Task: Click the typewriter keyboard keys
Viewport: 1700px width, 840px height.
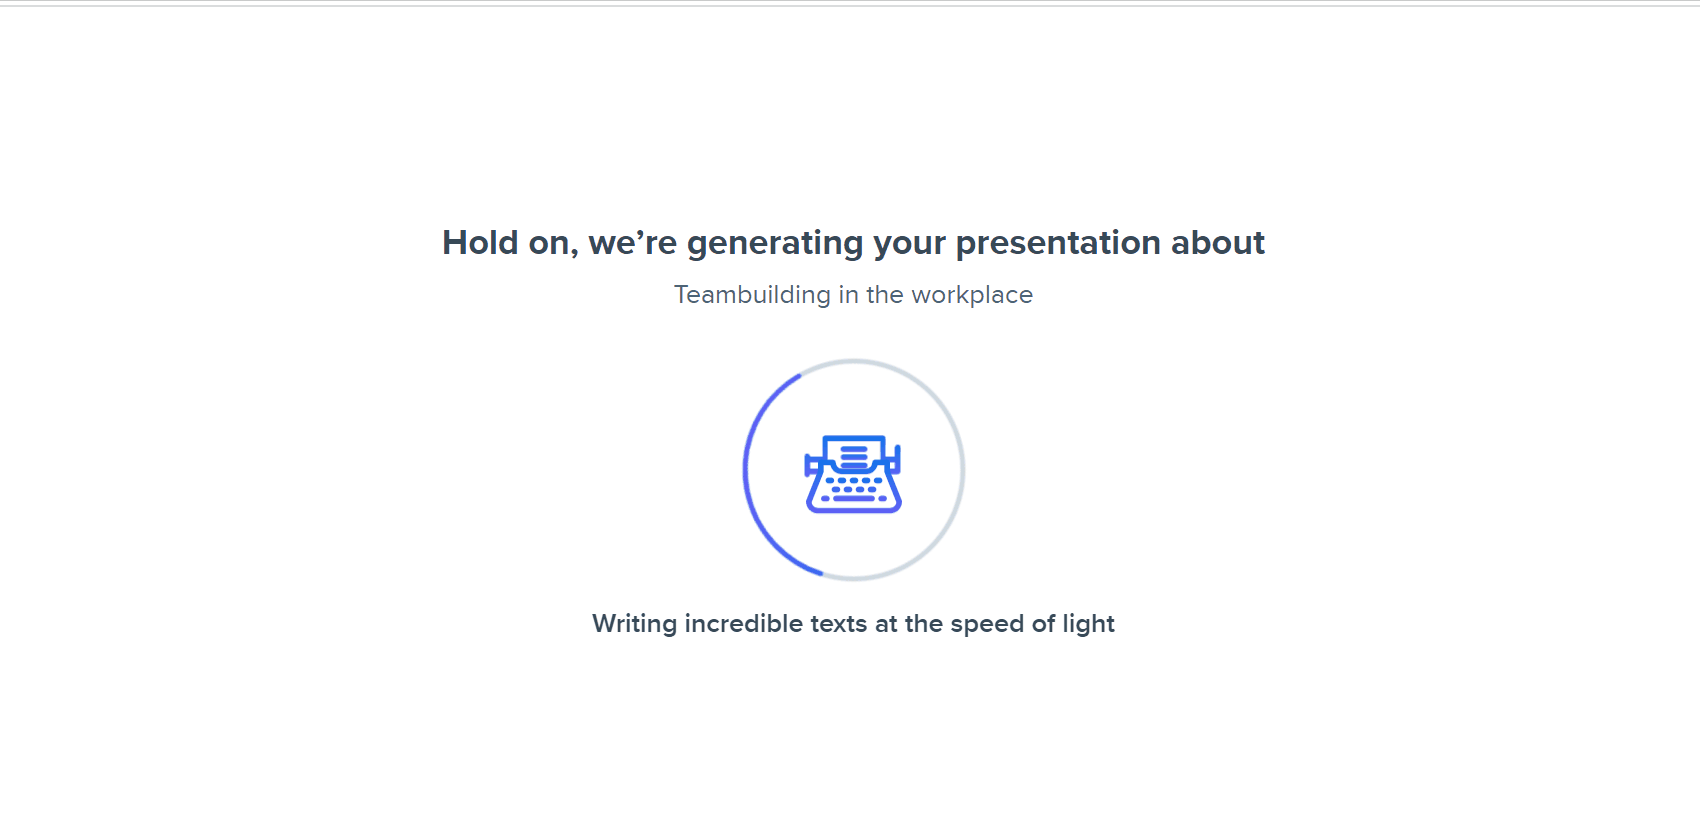Action: [x=854, y=489]
